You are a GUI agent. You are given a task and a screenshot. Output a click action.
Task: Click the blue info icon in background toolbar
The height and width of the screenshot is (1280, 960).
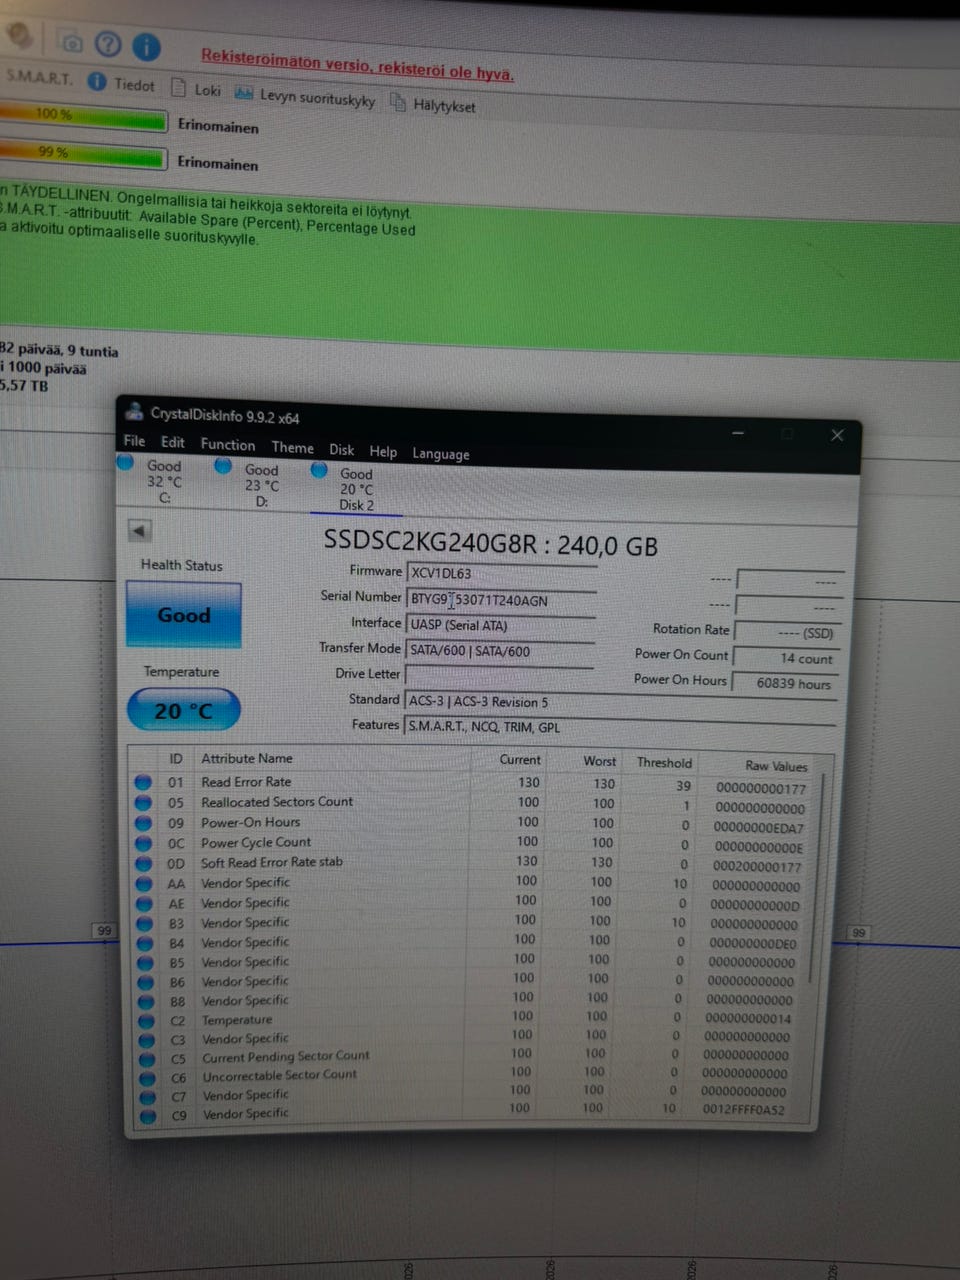(146, 46)
